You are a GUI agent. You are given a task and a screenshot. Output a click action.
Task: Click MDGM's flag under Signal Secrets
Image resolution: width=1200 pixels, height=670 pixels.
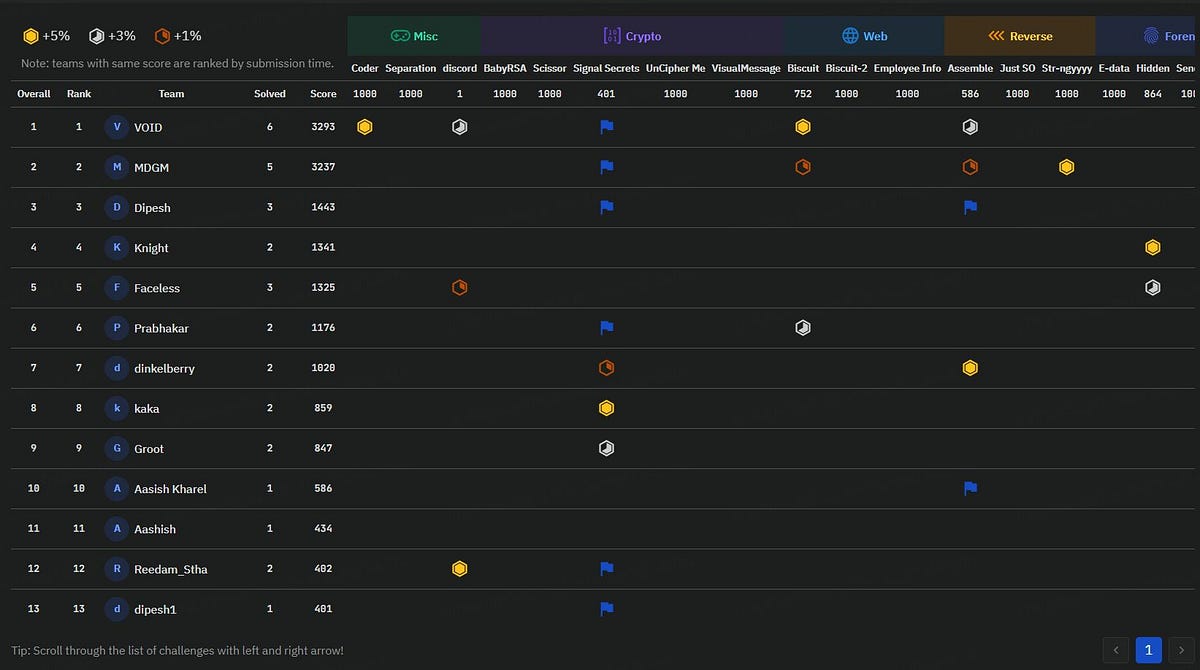pyautogui.click(x=605, y=167)
